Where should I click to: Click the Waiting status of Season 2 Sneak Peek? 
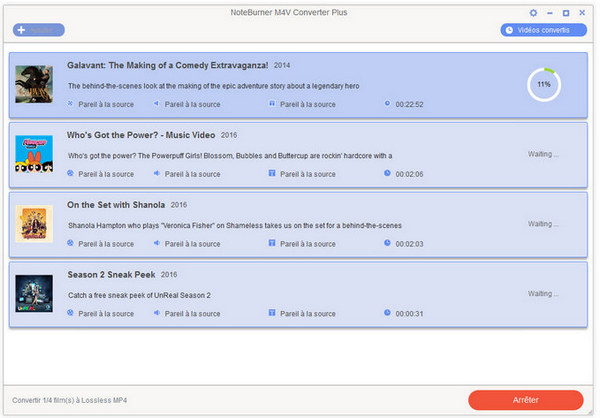click(x=543, y=294)
